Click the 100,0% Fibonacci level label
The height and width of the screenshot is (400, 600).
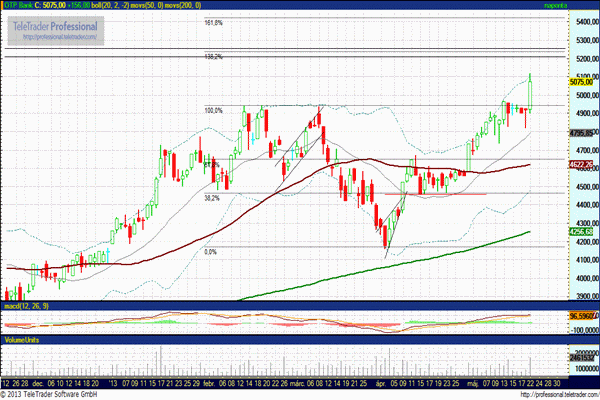214,111
